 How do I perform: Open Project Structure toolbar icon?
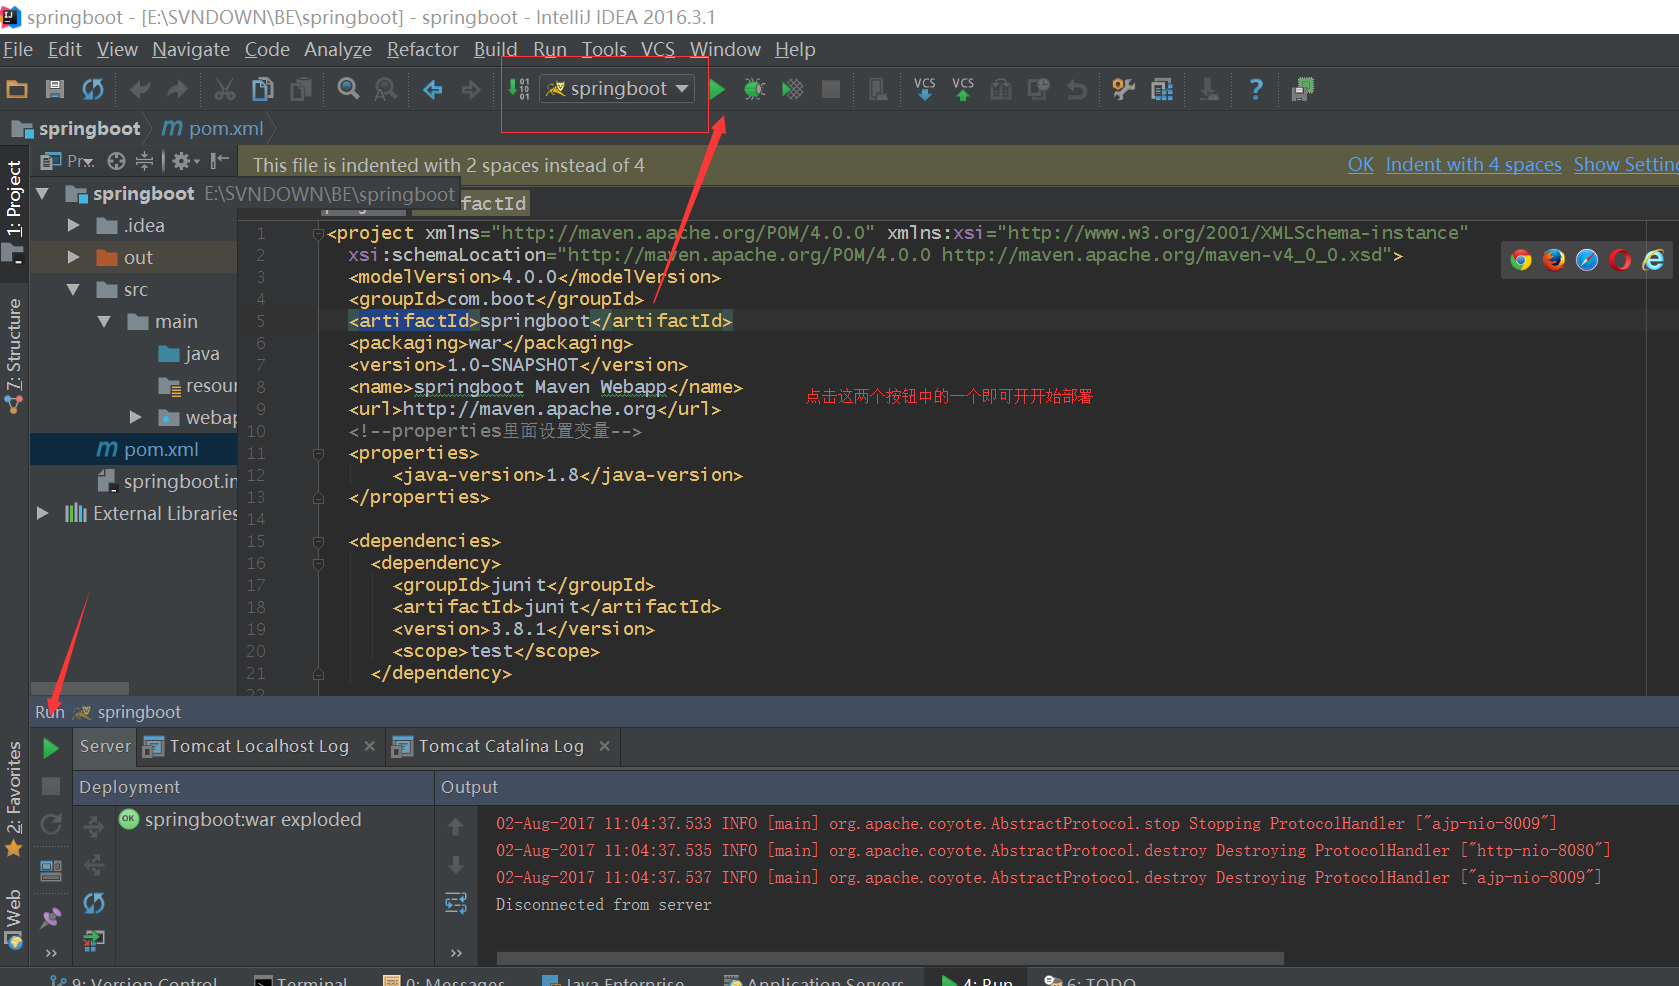1162,89
